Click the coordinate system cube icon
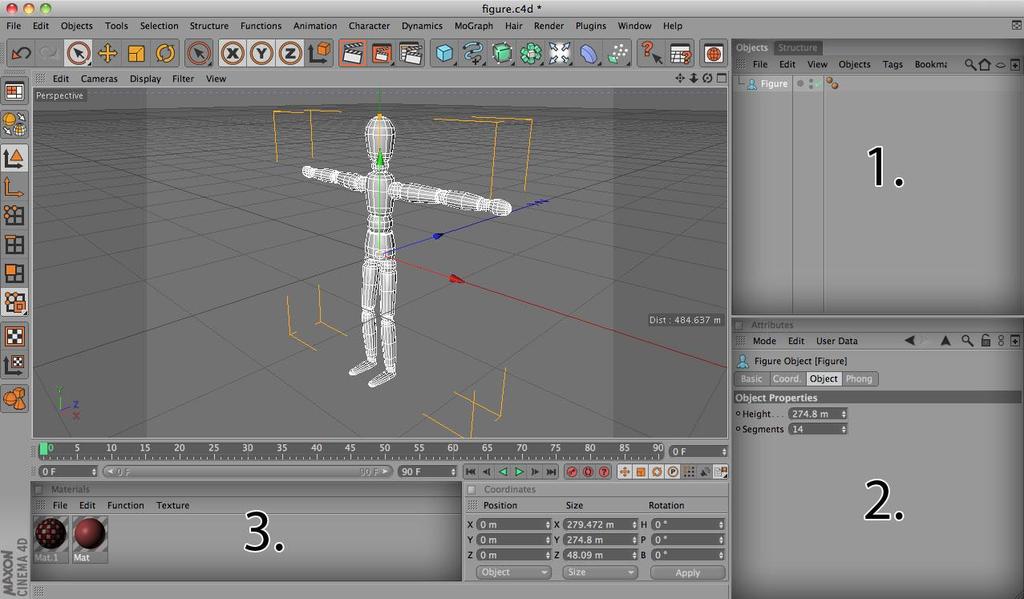Viewport: 1024px width, 599px height. point(320,53)
